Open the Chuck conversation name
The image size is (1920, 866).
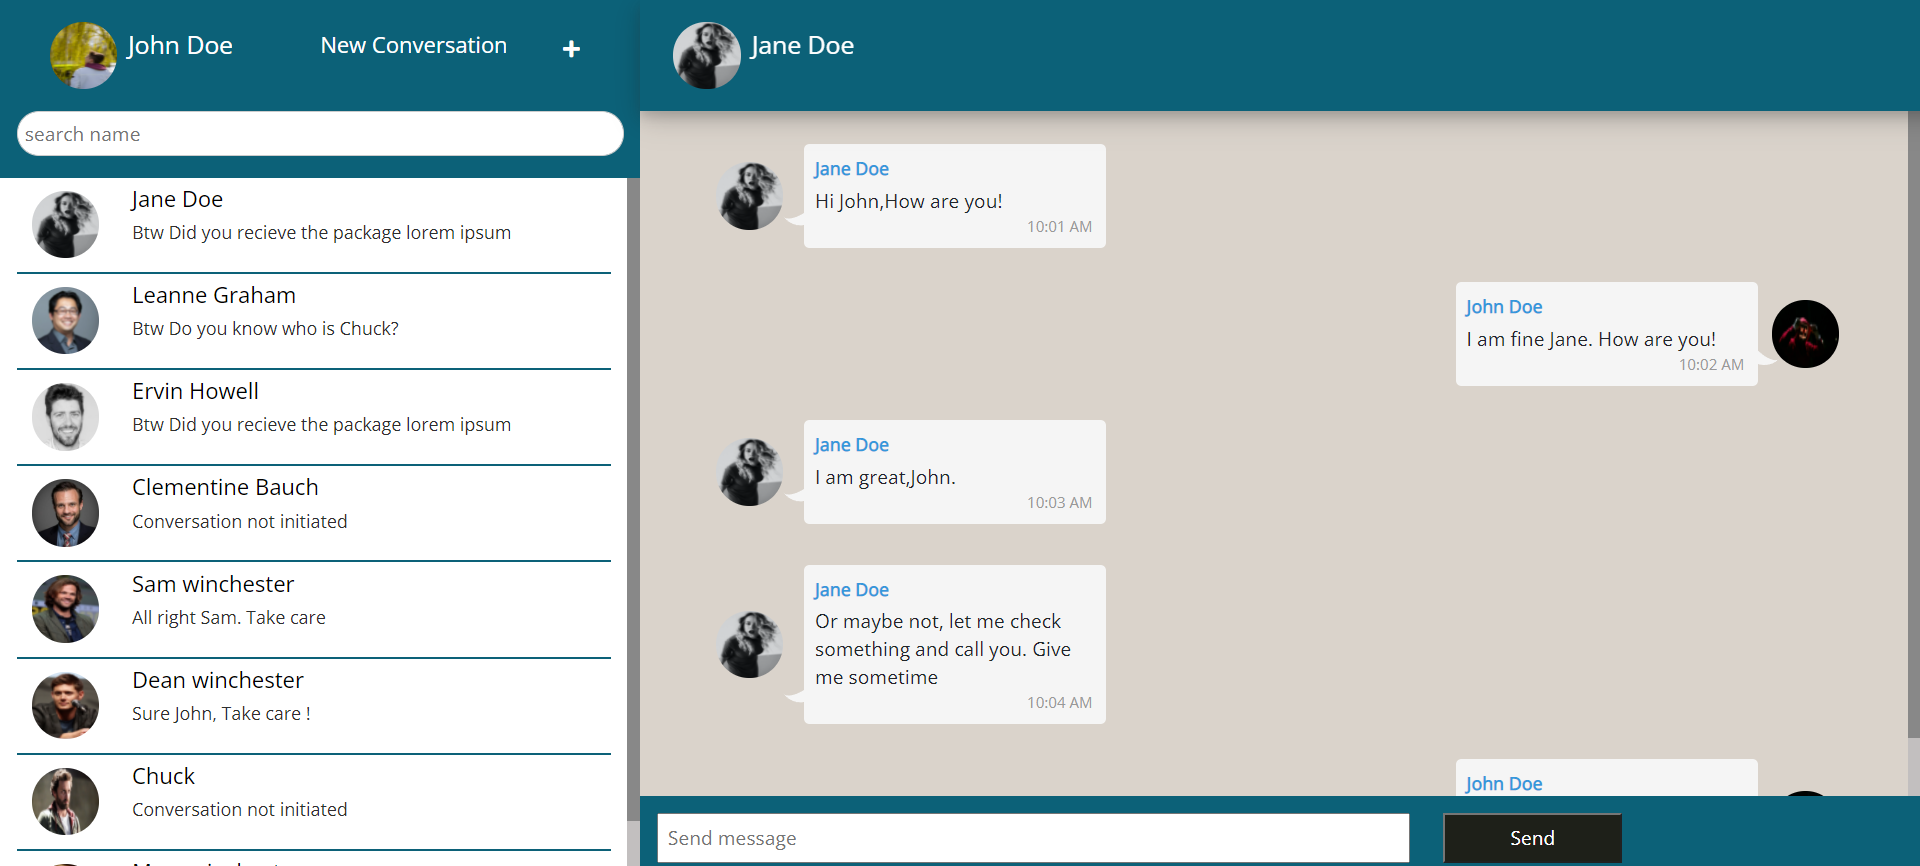(163, 776)
